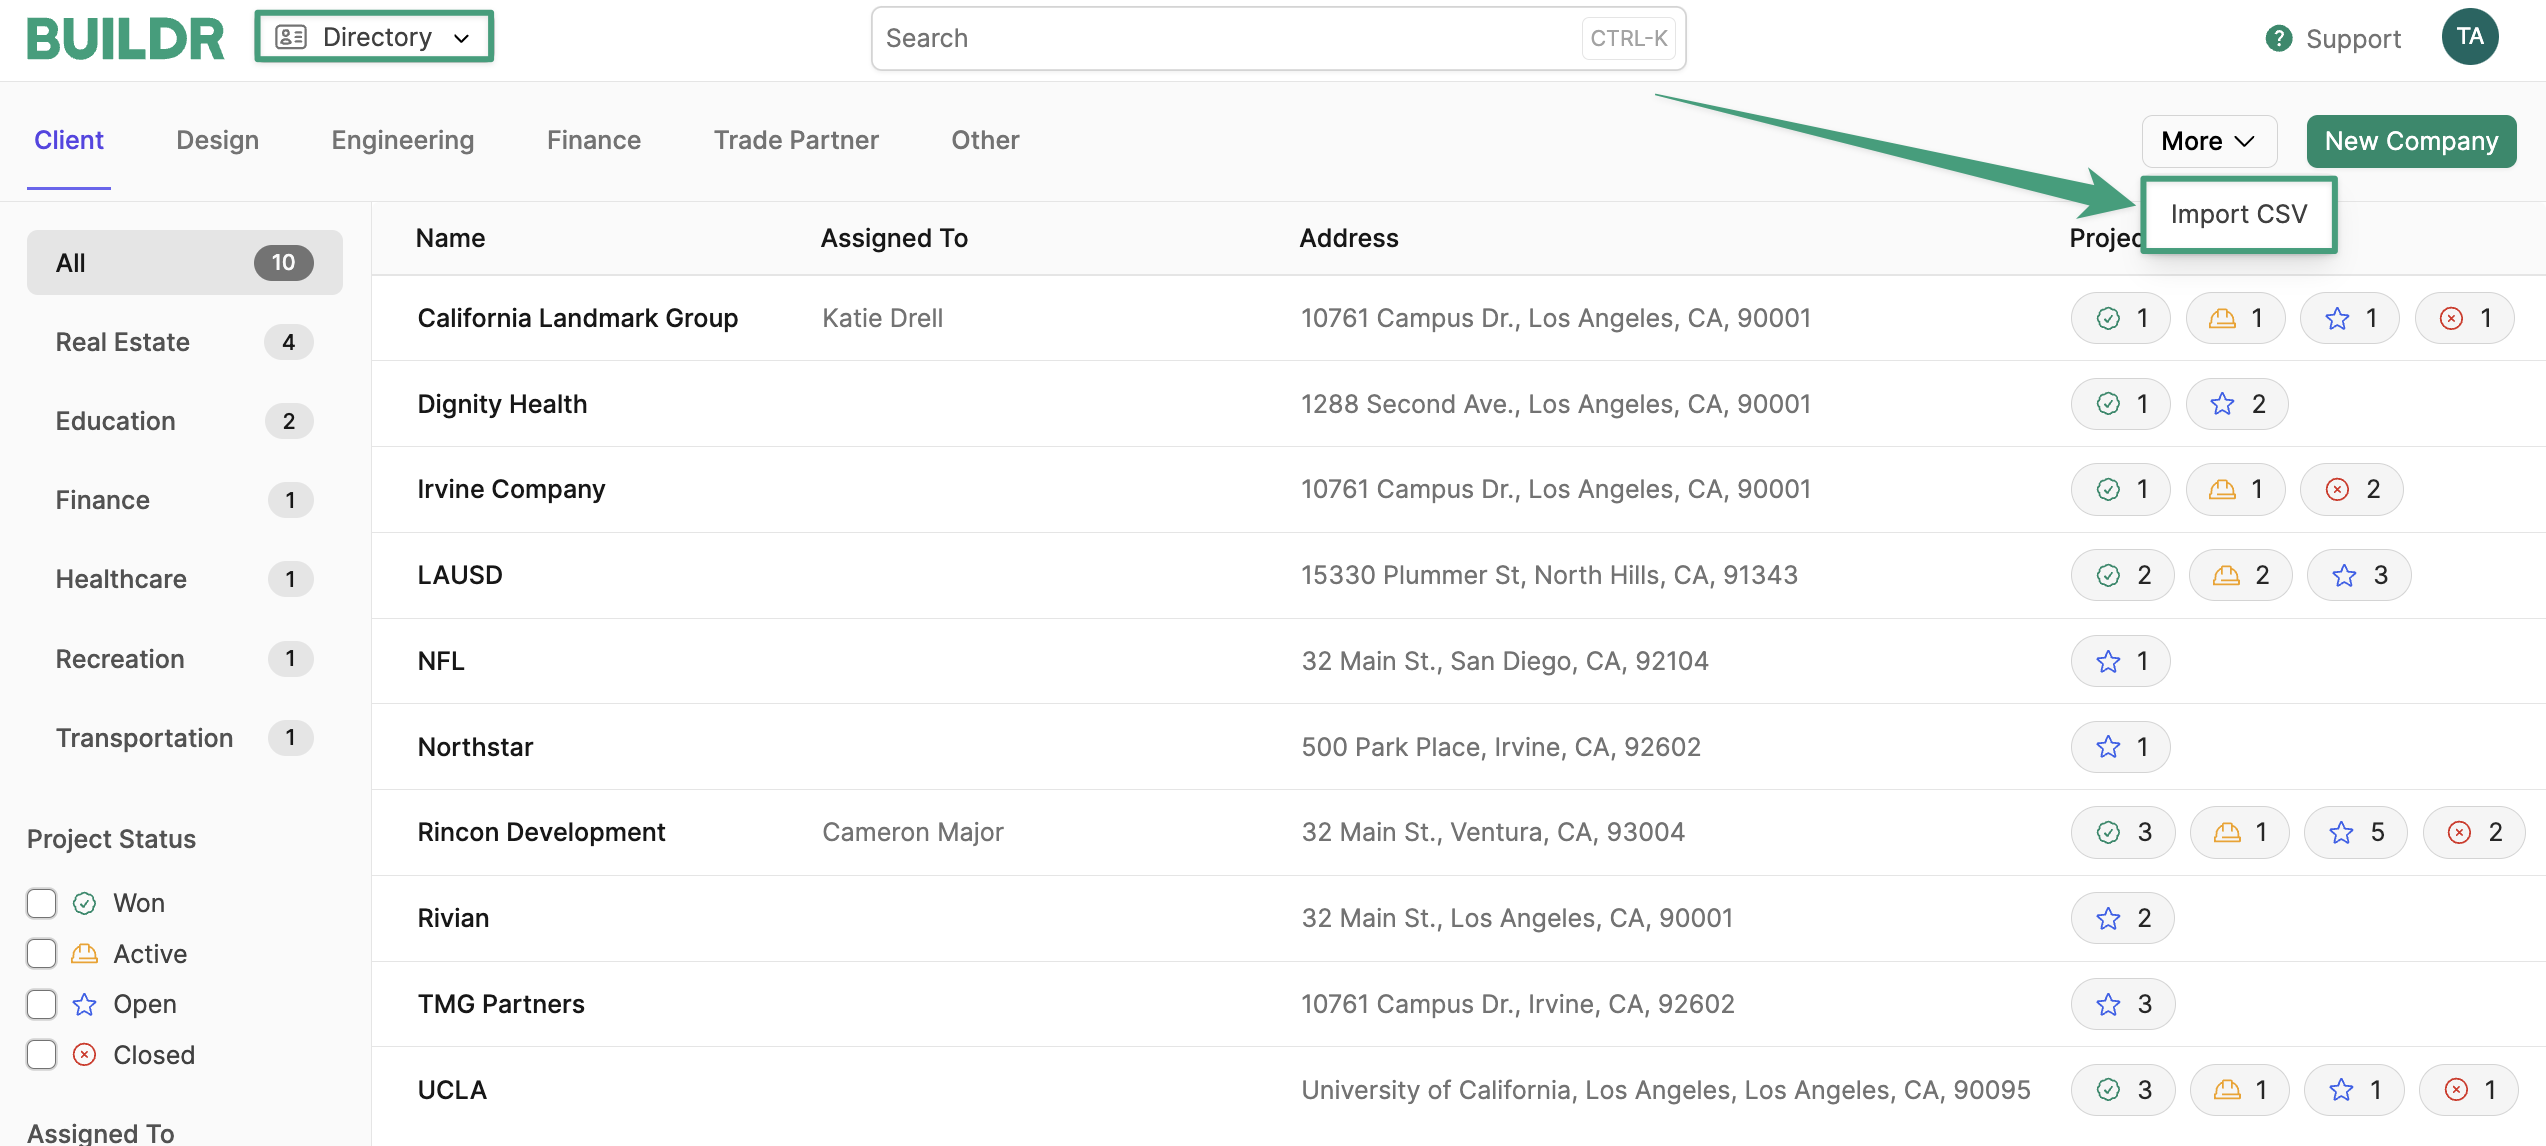Click the New Company button
The image size is (2546, 1146).
point(2411,141)
